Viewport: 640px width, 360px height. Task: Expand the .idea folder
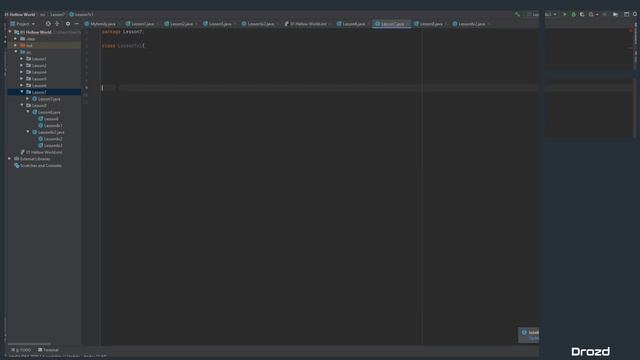point(16,39)
